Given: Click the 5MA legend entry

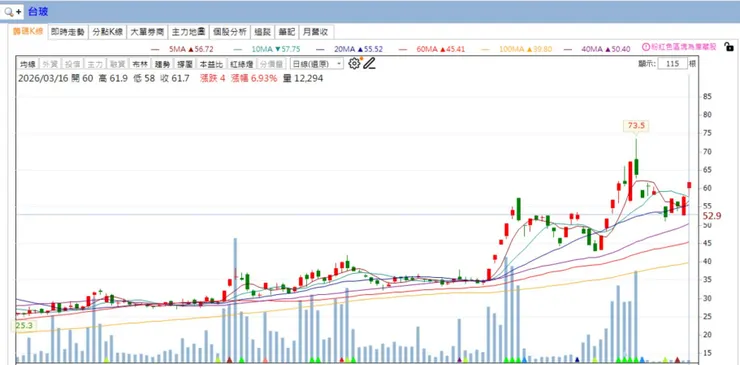Looking at the screenshot, I should coord(182,49).
